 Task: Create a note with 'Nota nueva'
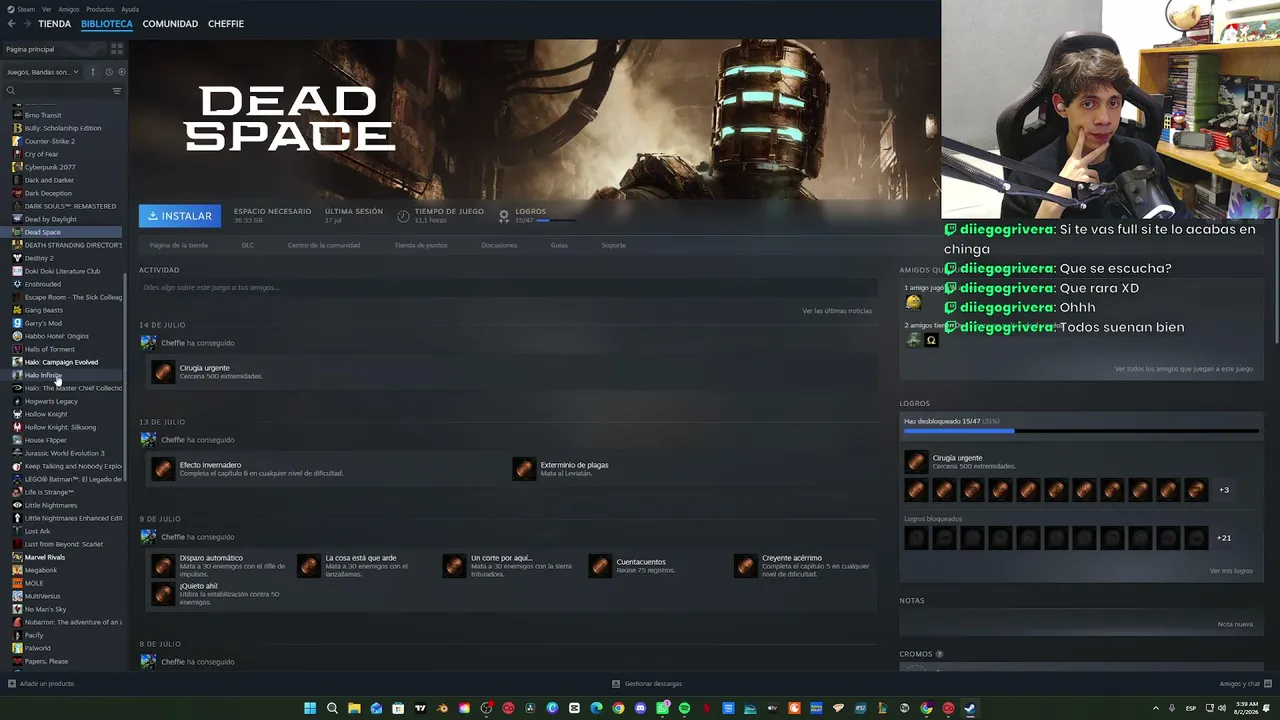1235,624
